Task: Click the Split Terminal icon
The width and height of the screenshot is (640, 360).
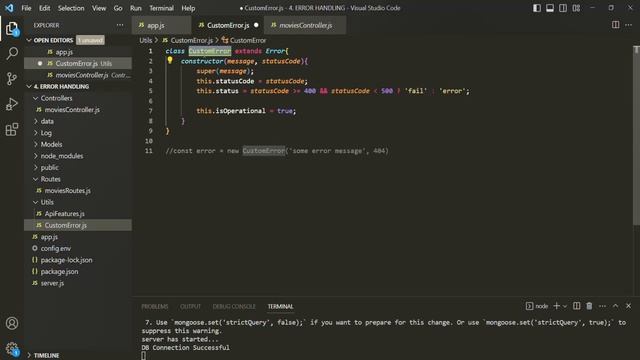Action: [576, 306]
